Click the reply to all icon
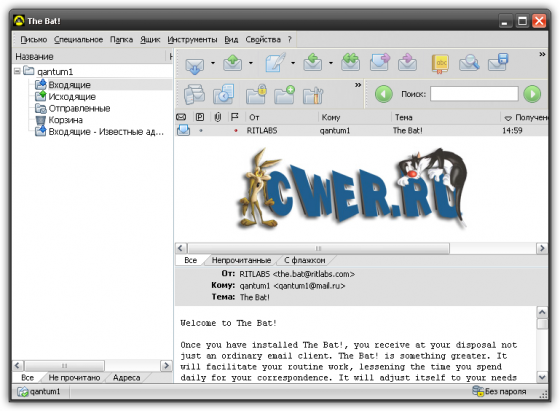Viewport: 560px width, 411px height. click(x=350, y=62)
